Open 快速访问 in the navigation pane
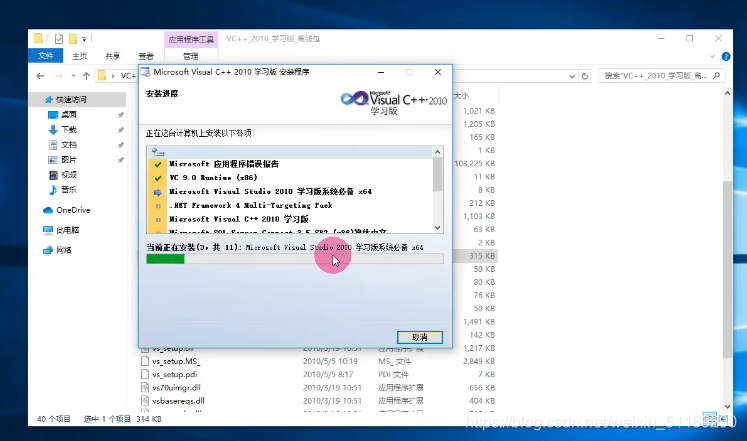747x441 pixels. (x=71, y=100)
